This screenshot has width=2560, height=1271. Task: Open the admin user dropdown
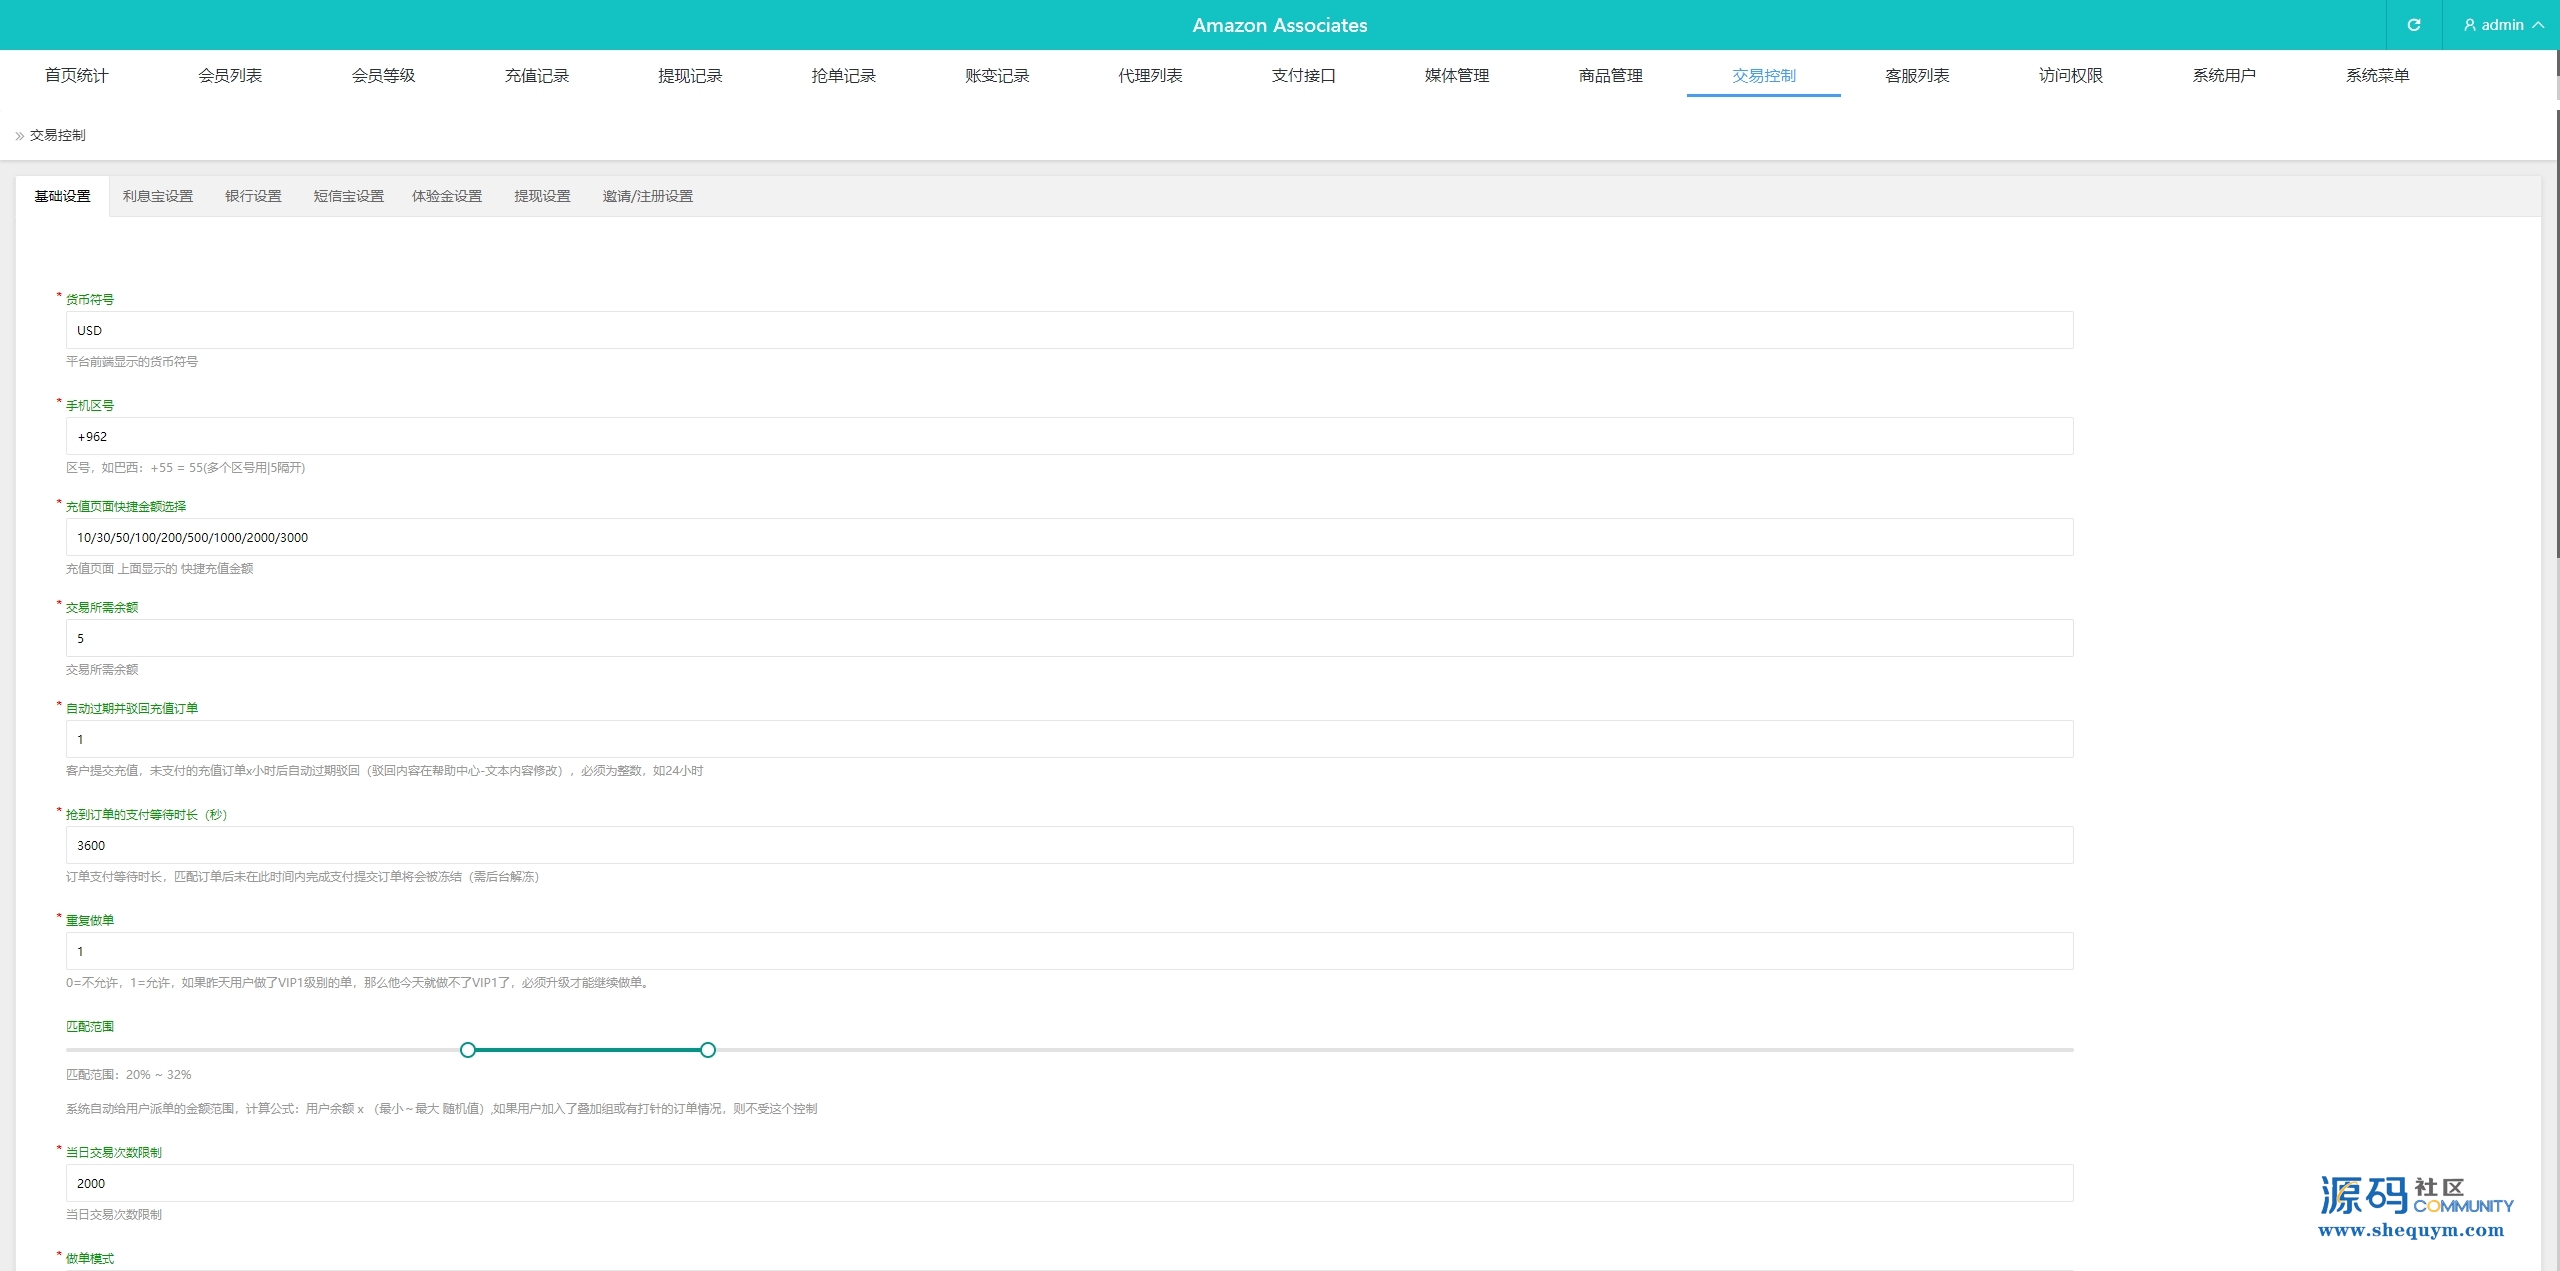pyautogui.click(x=2503, y=25)
